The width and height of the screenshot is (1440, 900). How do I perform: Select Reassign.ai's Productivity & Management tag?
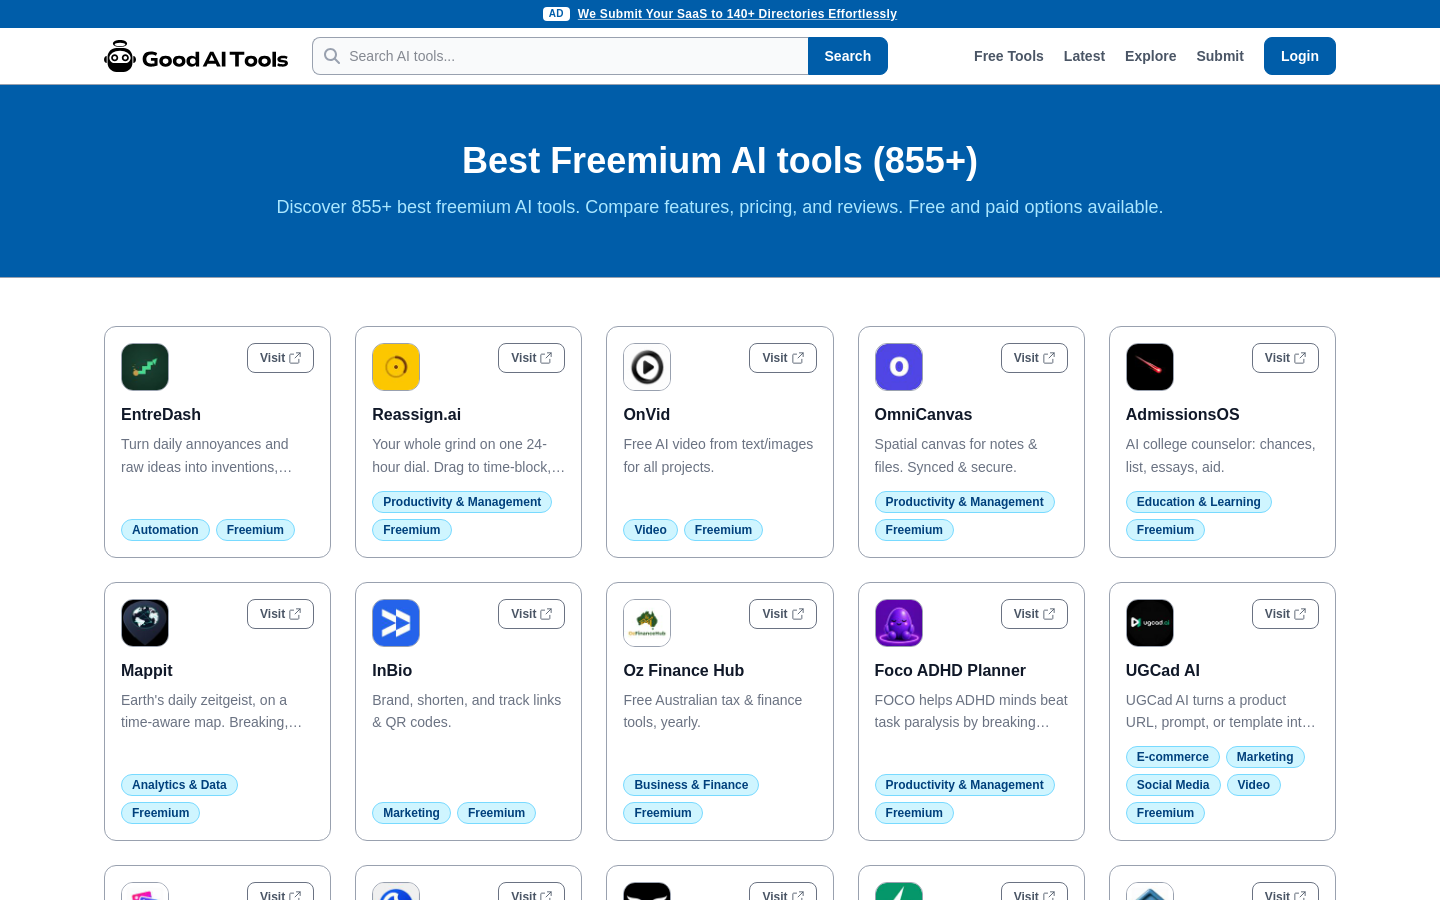coord(462,502)
